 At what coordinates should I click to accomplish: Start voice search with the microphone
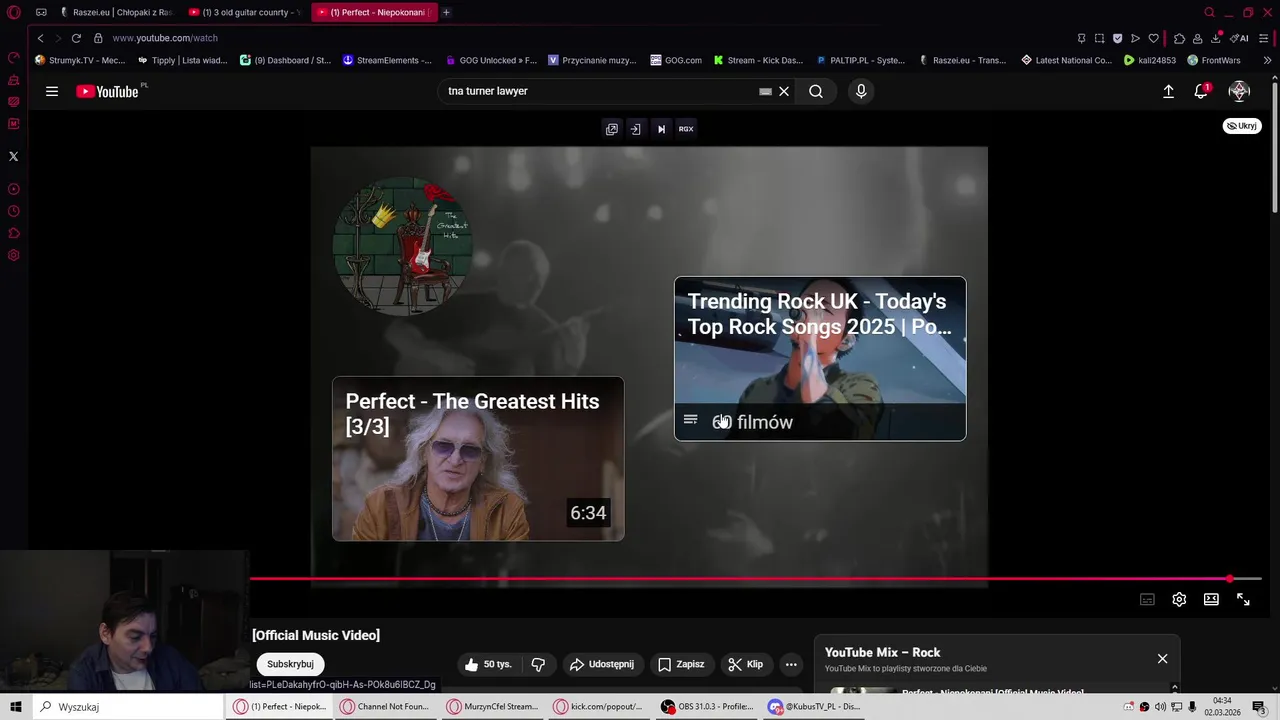pos(861,91)
